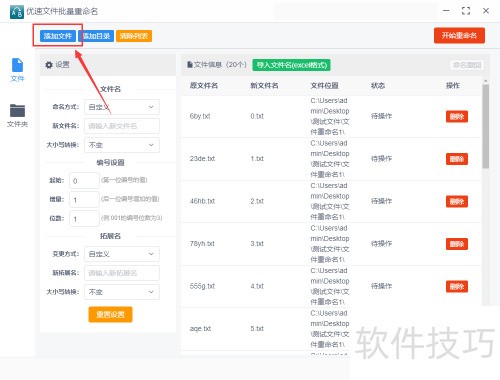Click the 新文件名 input field

click(x=122, y=126)
